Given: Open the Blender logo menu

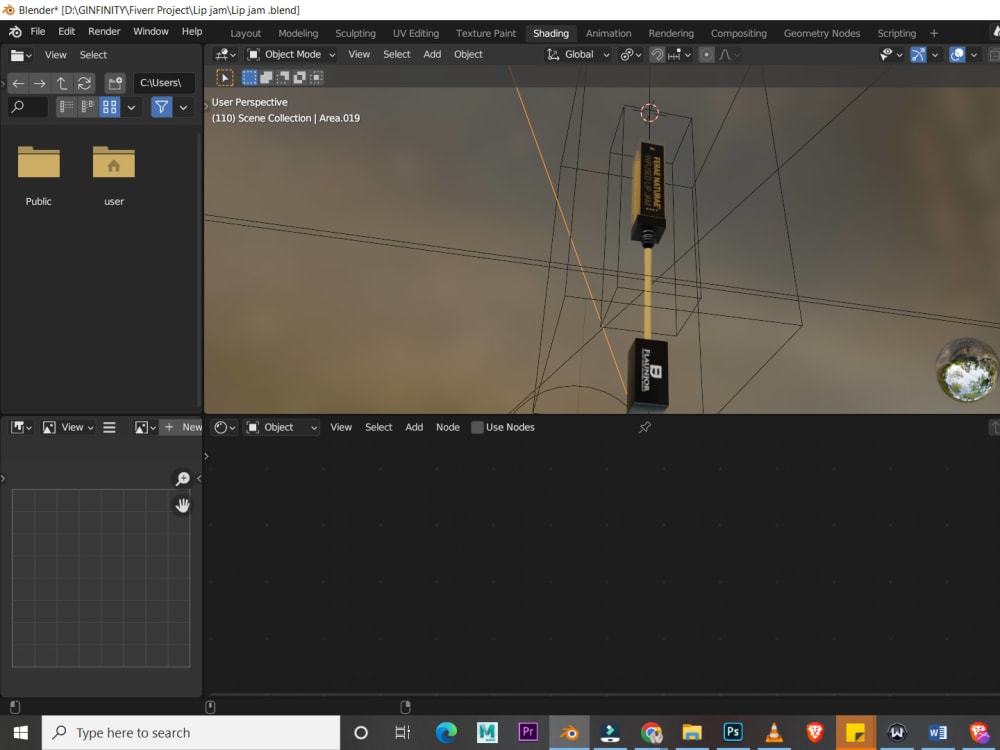Looking at the screenshot, I should (15, 32).
